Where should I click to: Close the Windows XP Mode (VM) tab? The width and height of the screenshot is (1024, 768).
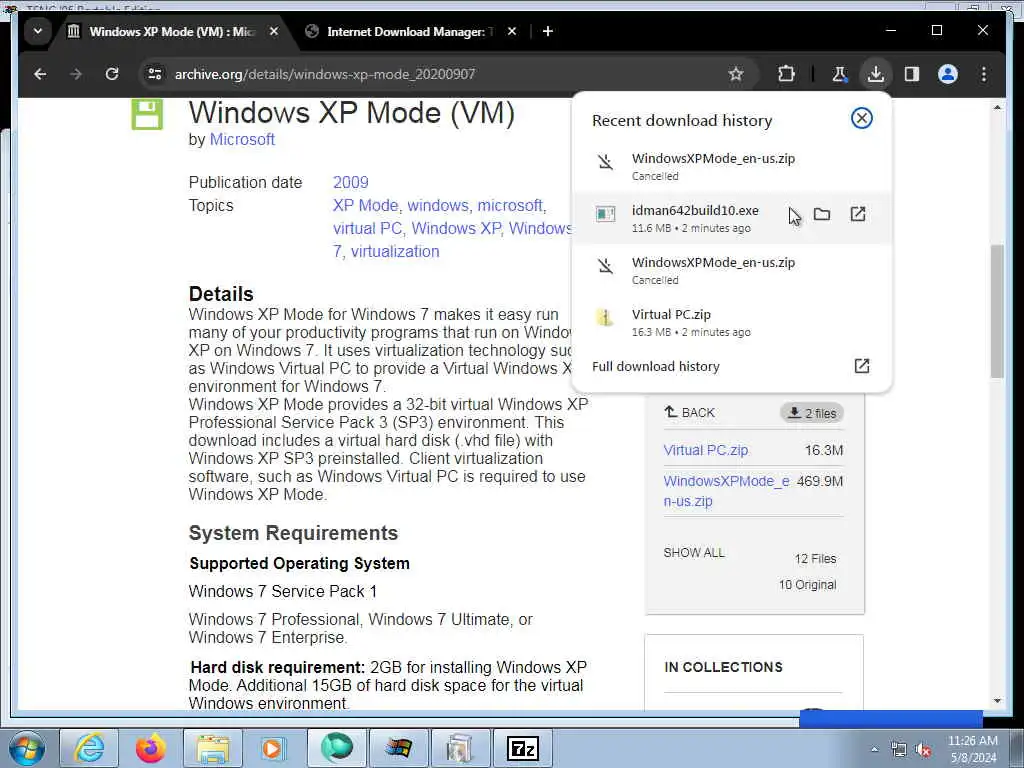[274, 31]
